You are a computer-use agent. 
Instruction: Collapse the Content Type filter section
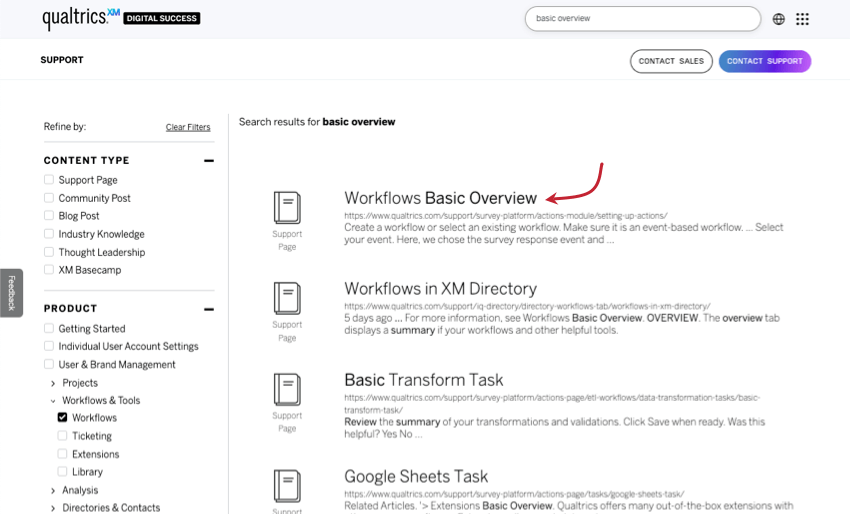209,160
